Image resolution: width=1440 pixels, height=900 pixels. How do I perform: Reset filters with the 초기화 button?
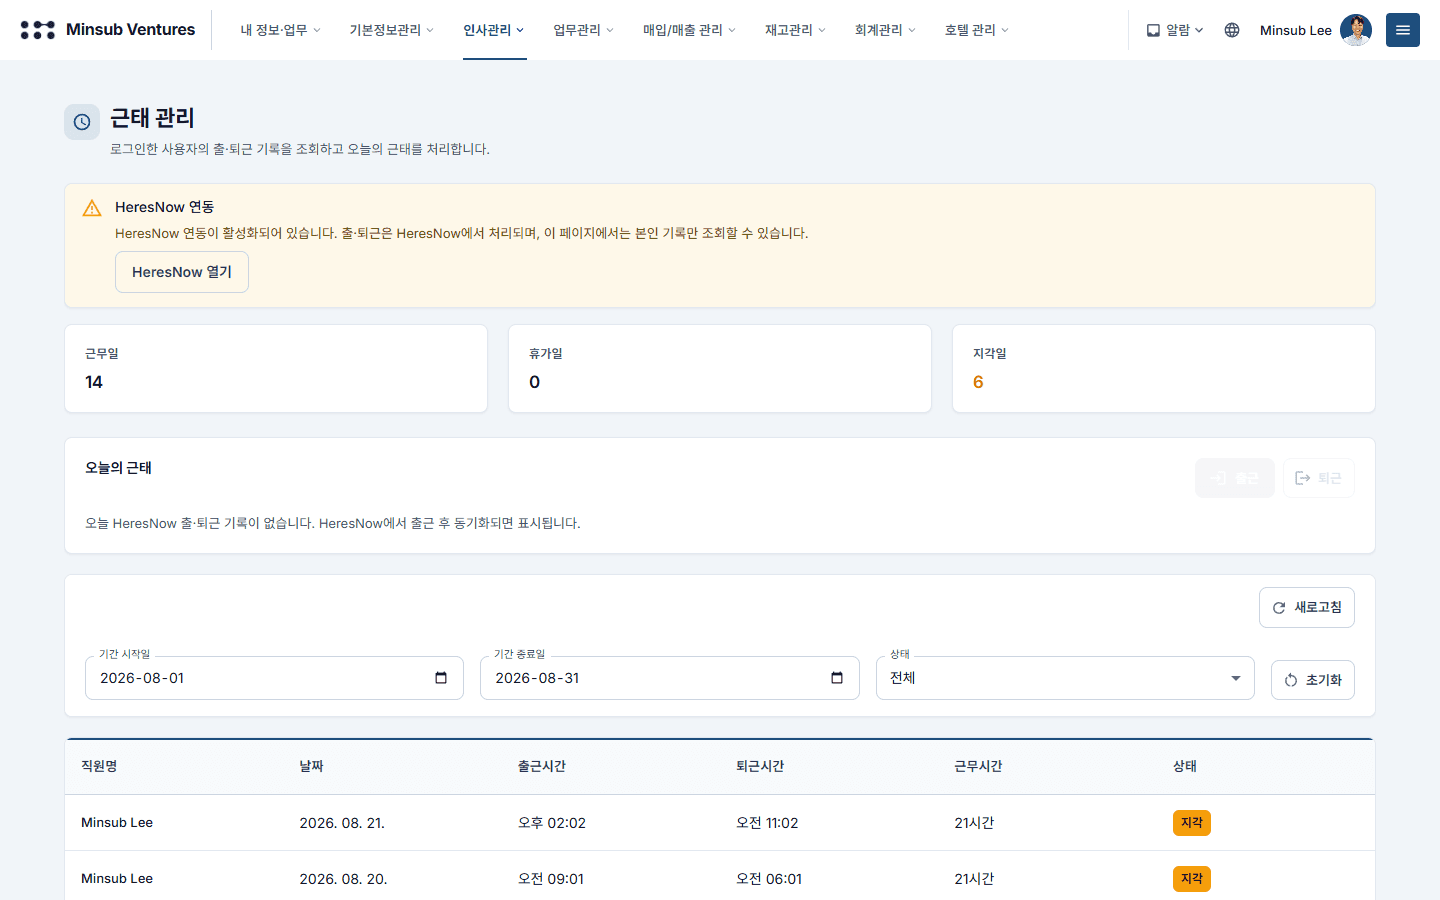pos(1313,680)
